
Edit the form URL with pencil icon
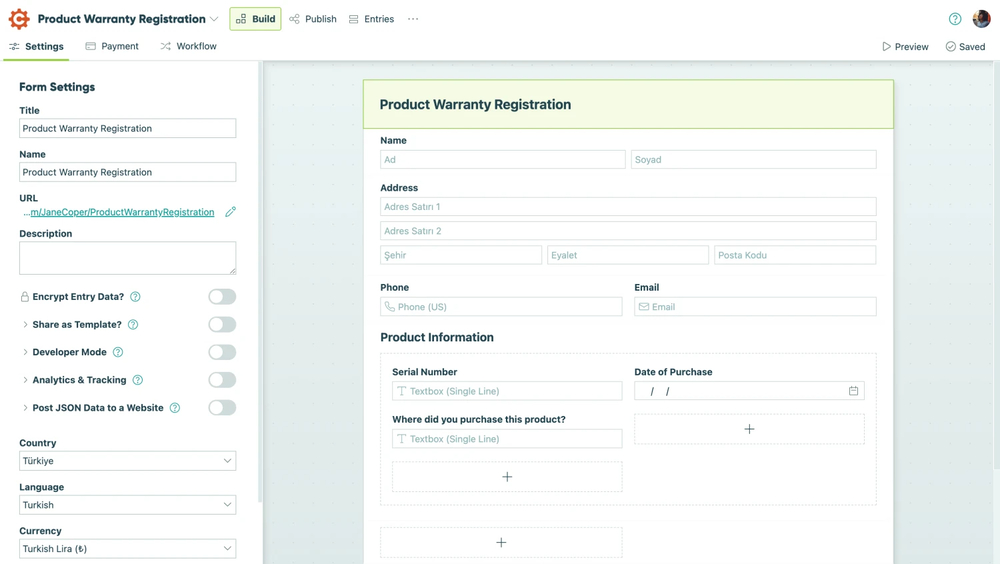(x=231, y=212)
